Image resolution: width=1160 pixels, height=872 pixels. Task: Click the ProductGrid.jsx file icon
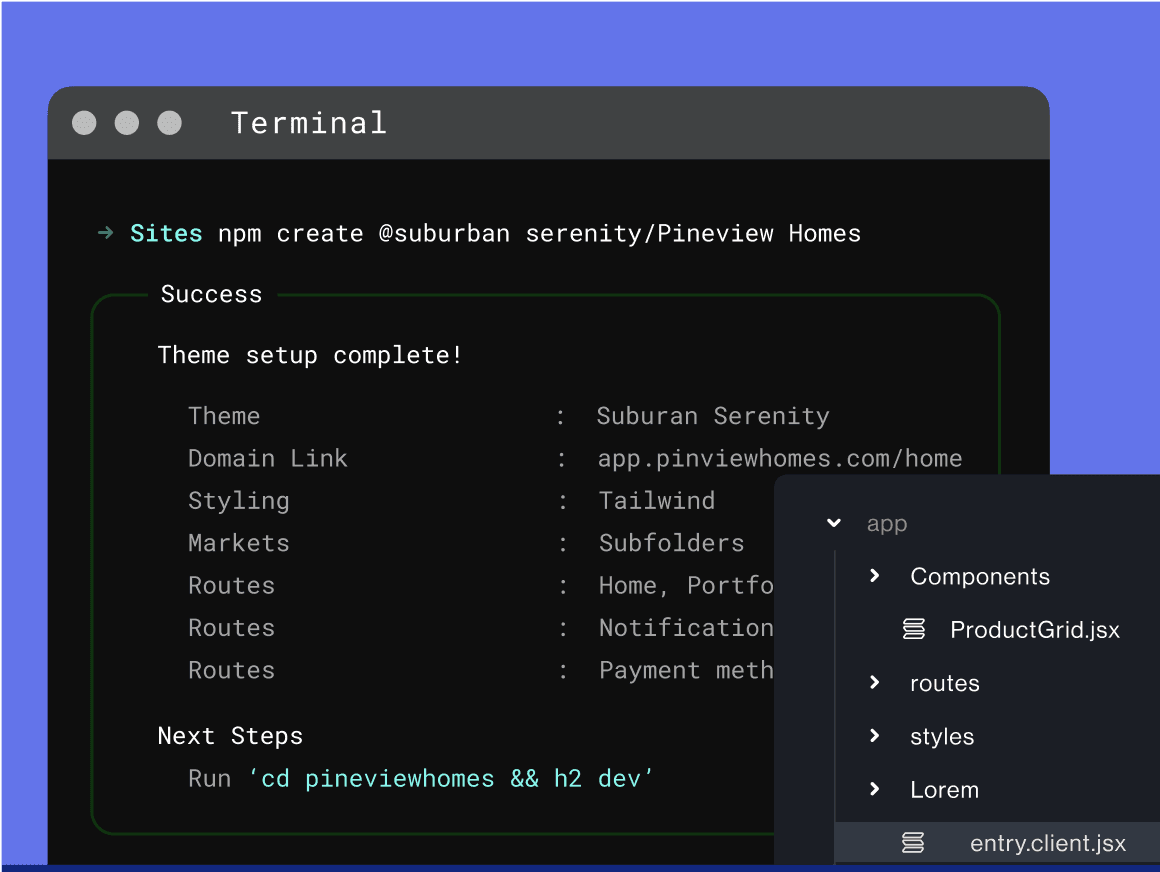914,630
